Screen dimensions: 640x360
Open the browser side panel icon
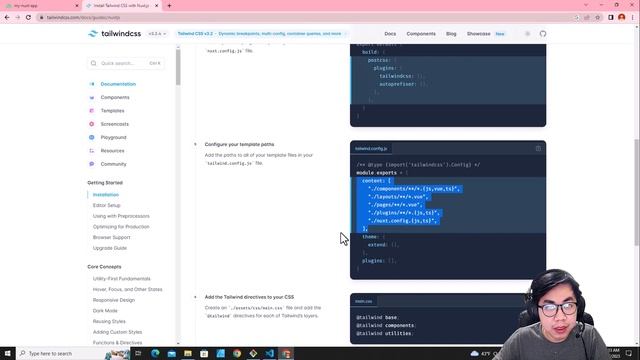pyautogui.click(x=611, y=18)
